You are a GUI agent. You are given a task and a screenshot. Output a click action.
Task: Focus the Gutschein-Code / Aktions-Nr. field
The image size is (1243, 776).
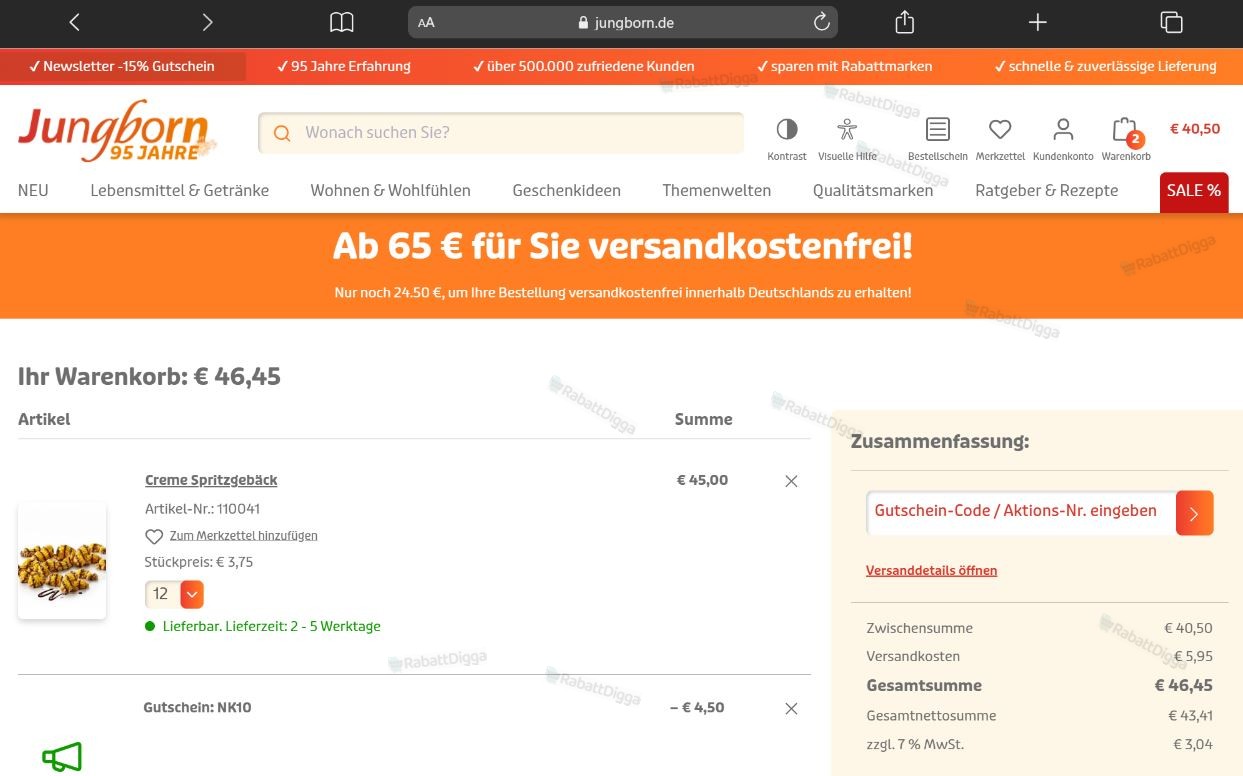(x=1020, y=513)
